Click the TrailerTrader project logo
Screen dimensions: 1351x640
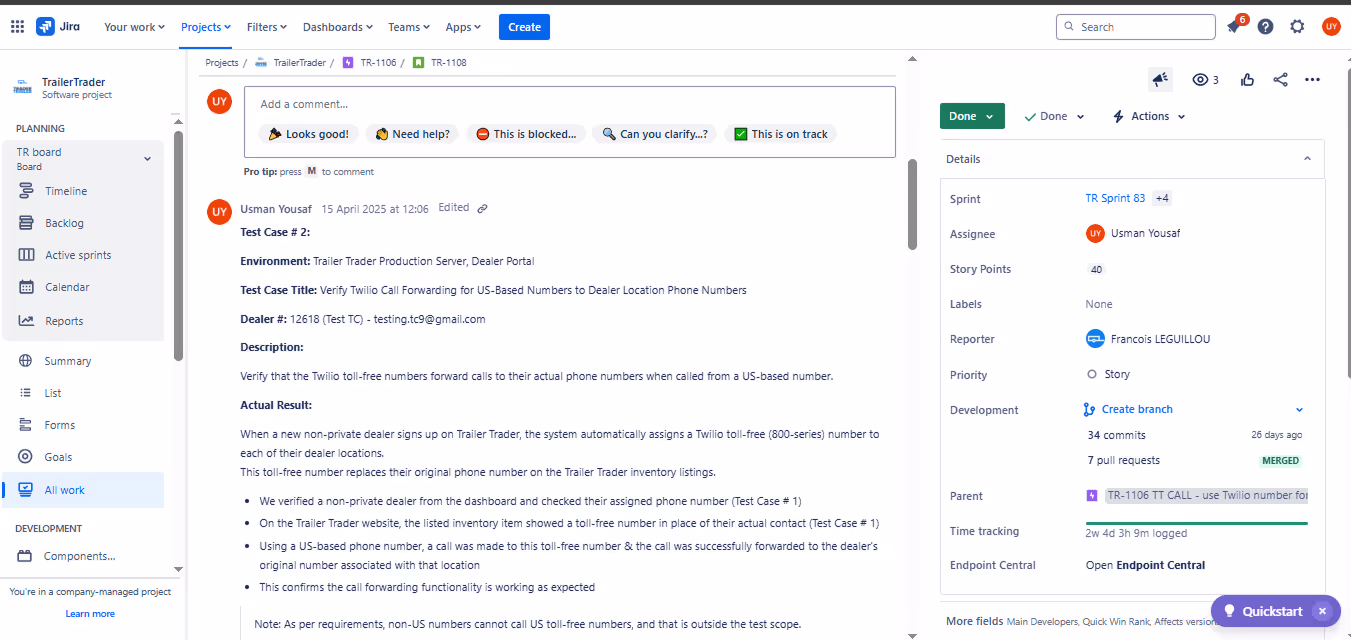click(x=22, y=88)
